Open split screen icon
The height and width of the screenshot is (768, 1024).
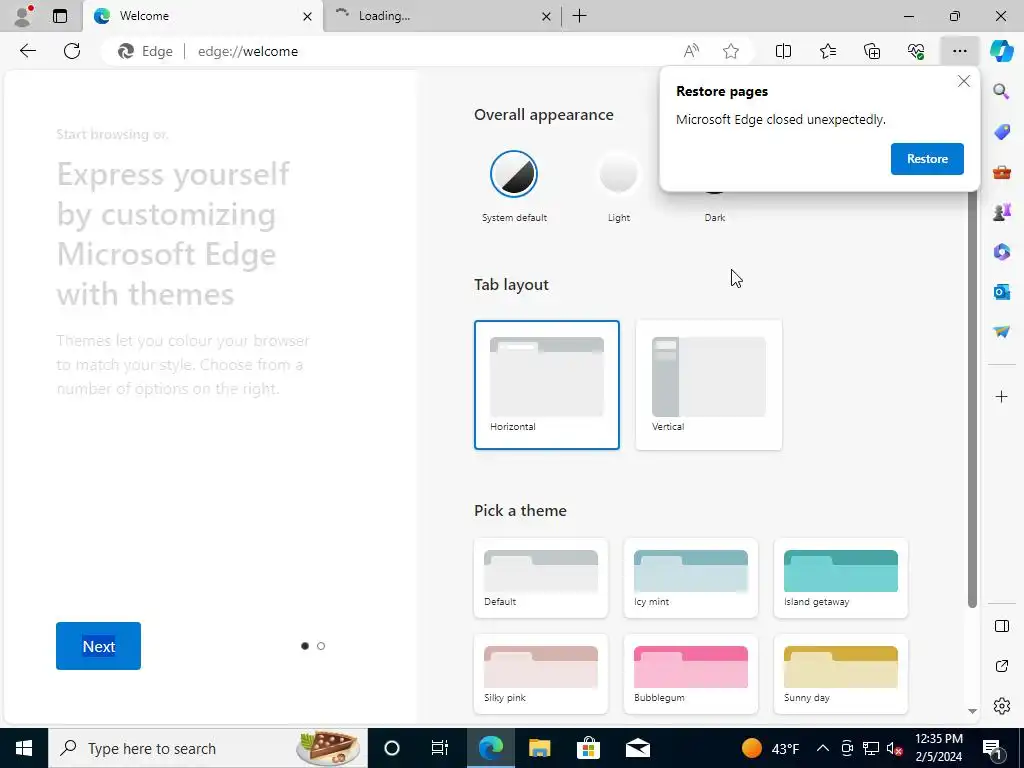783,51
